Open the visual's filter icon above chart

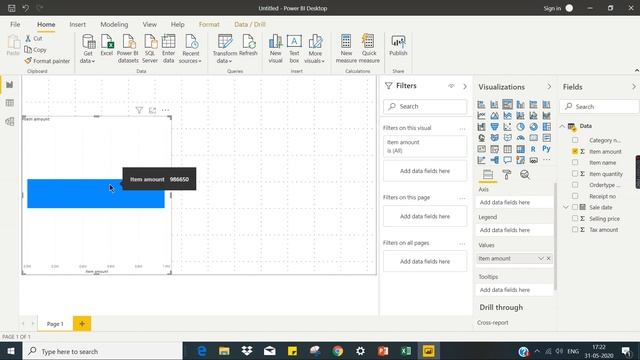coord(139,110)
